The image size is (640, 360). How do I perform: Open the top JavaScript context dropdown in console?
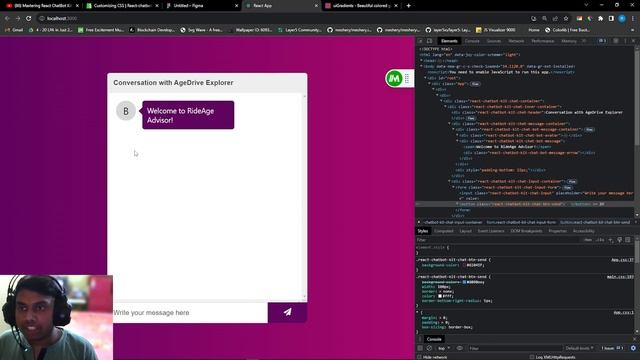[444, 348]
